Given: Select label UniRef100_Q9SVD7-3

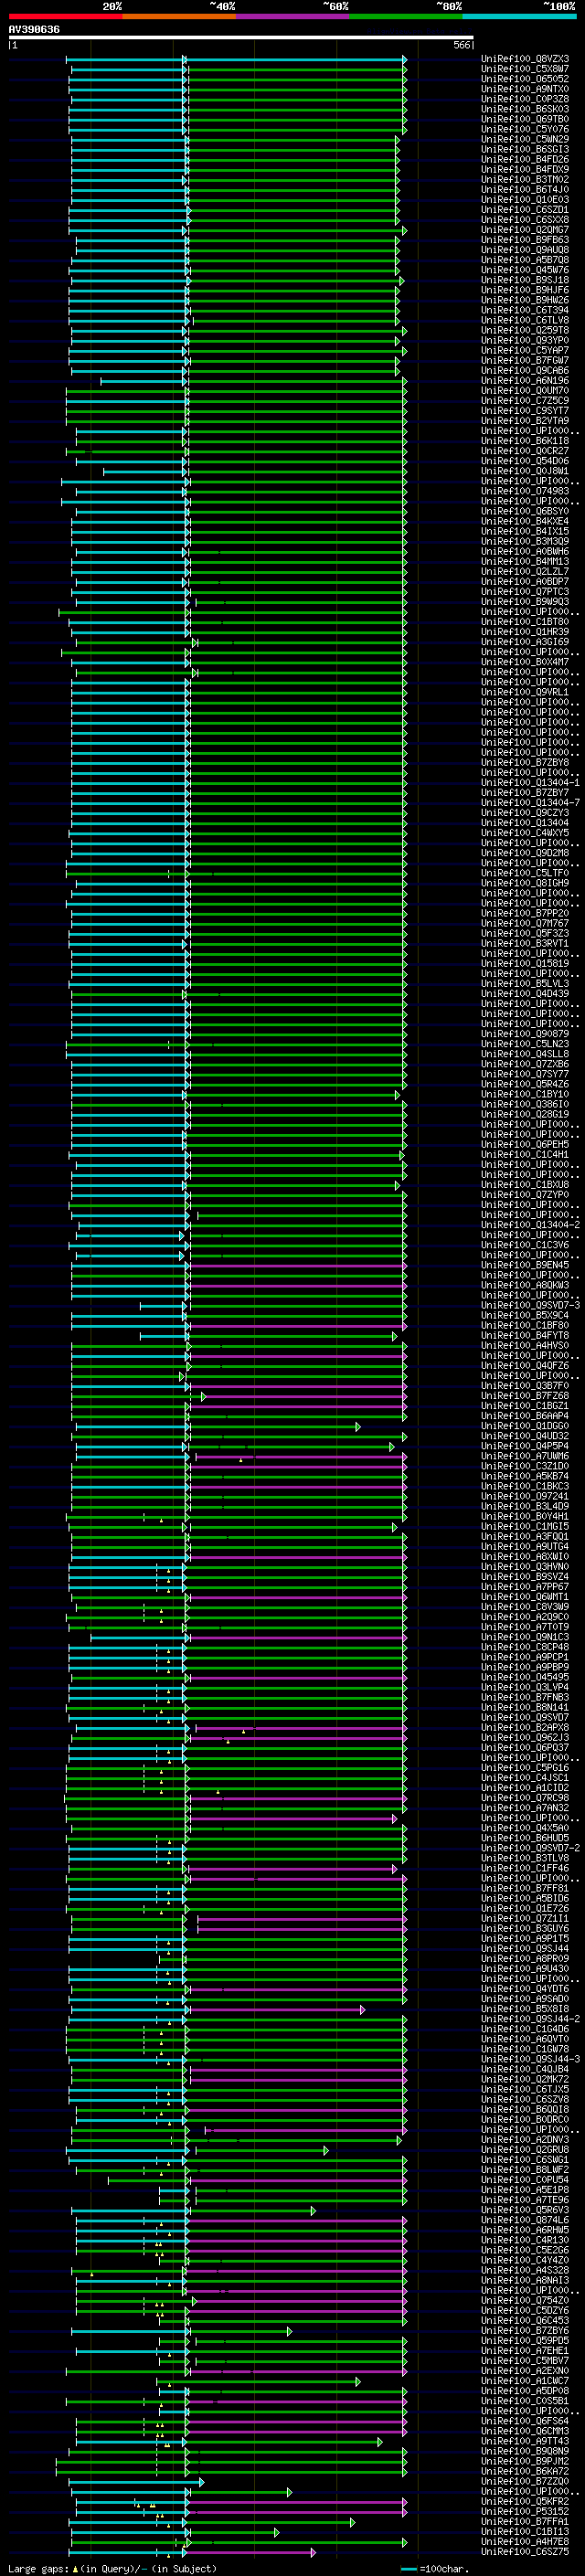Looking at the screenshot, I should click(x=530, y=1305).
